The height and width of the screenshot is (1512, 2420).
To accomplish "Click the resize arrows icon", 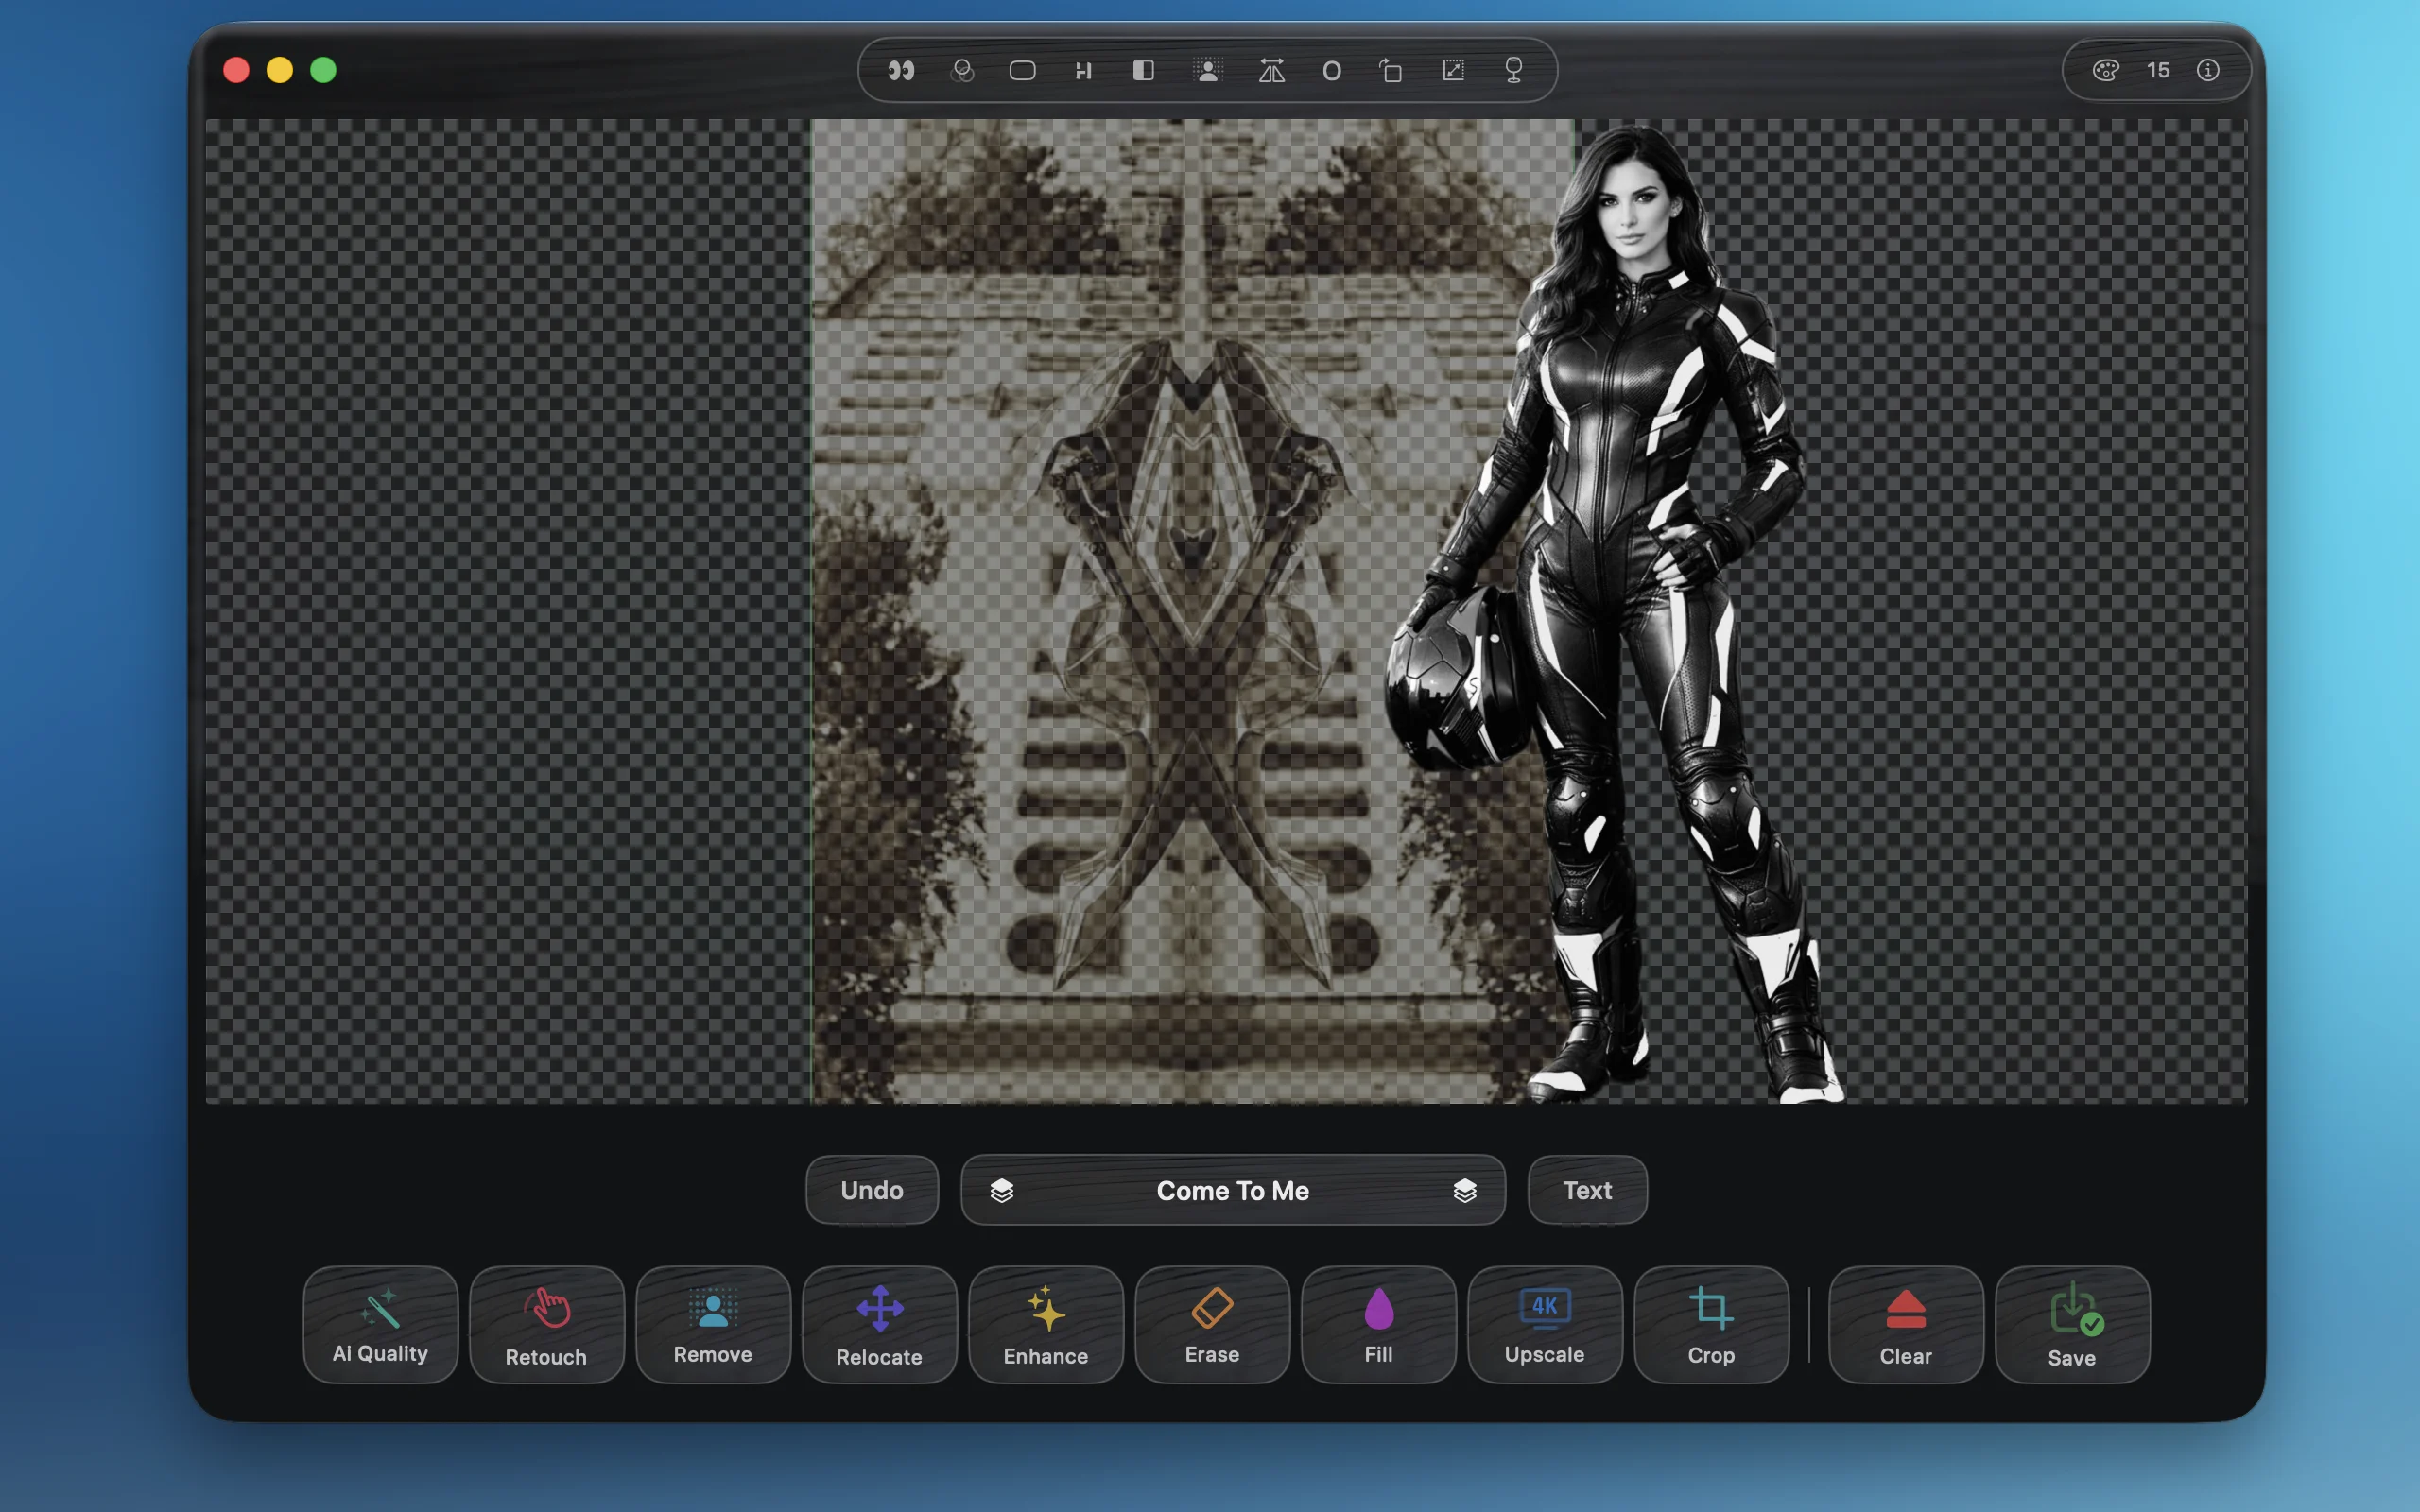I will point(1453,70).
